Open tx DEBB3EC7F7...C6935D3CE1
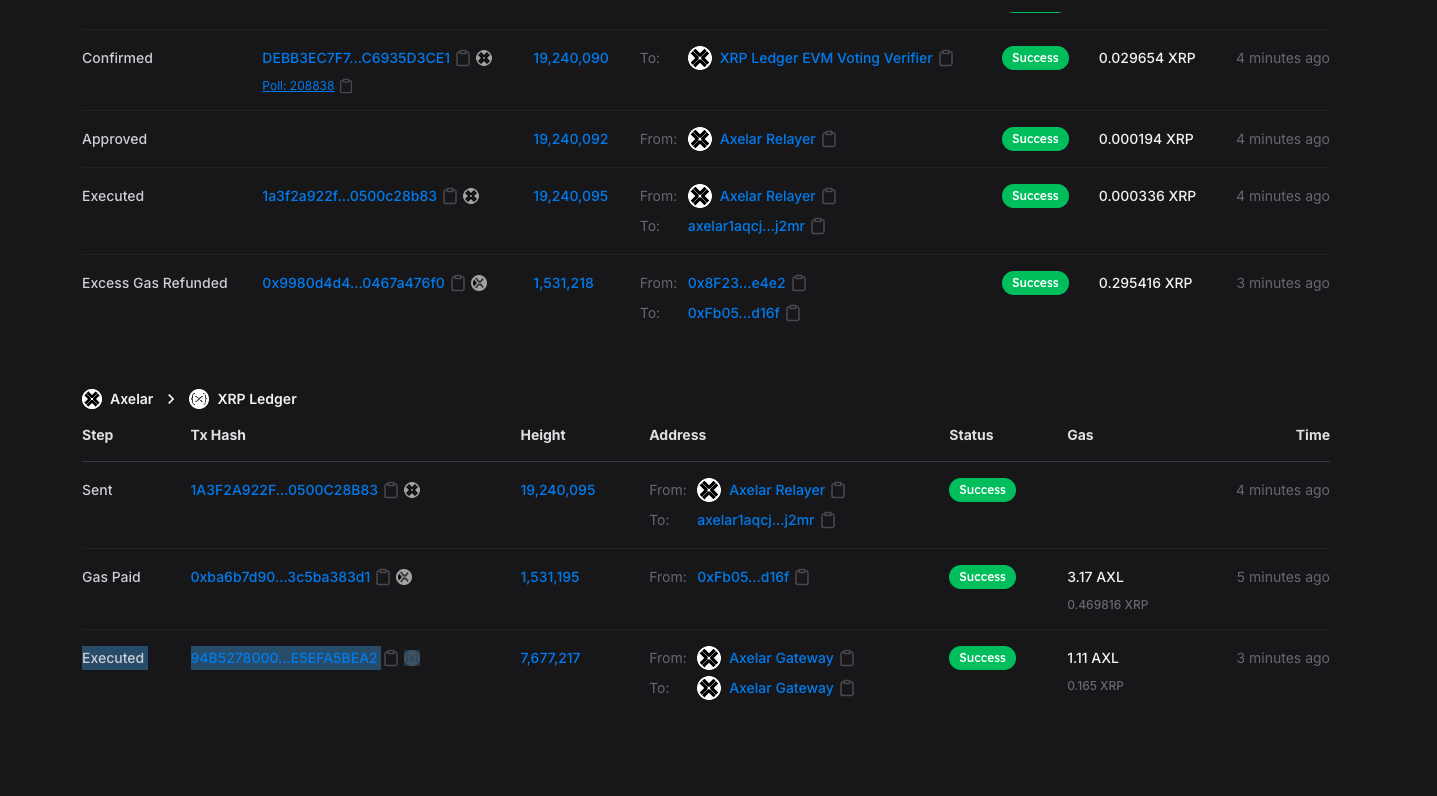 point(356,58)
